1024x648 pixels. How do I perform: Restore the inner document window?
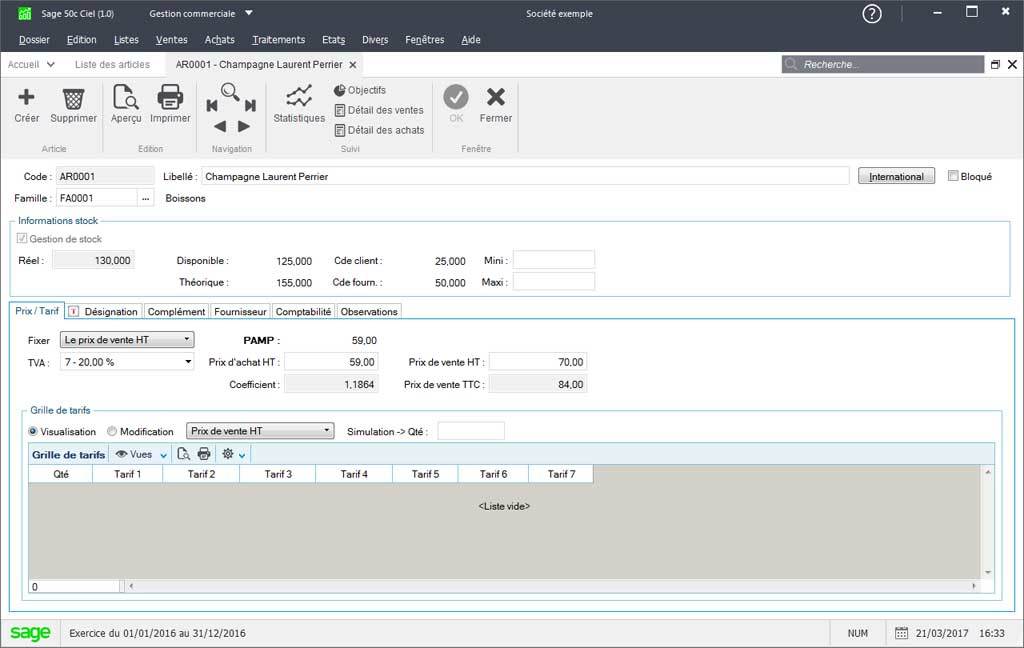[x=995, y=64]
